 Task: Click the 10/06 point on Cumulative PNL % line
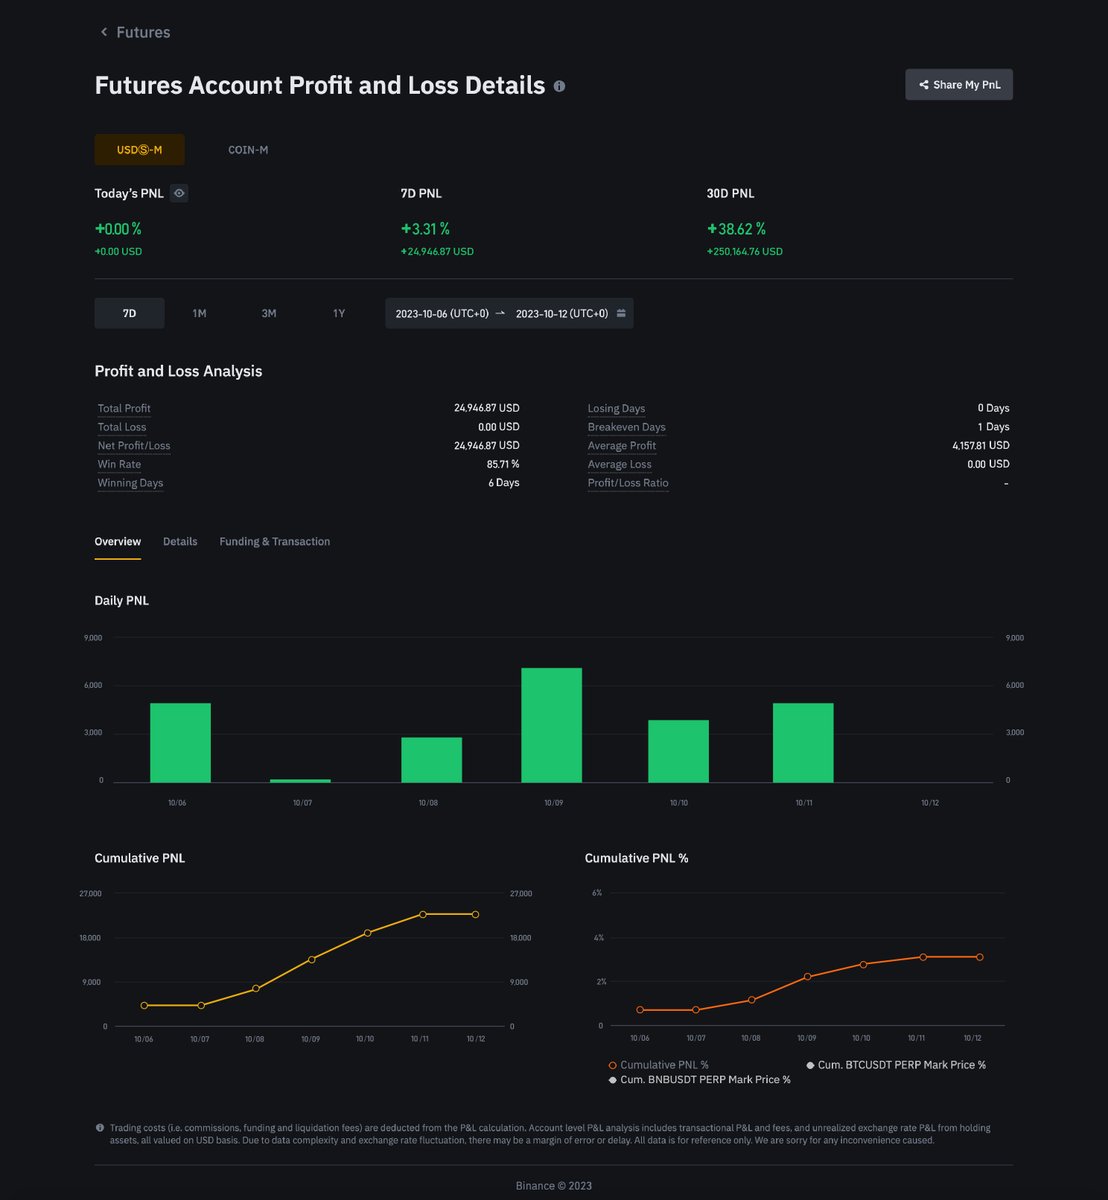[640, 1010]
